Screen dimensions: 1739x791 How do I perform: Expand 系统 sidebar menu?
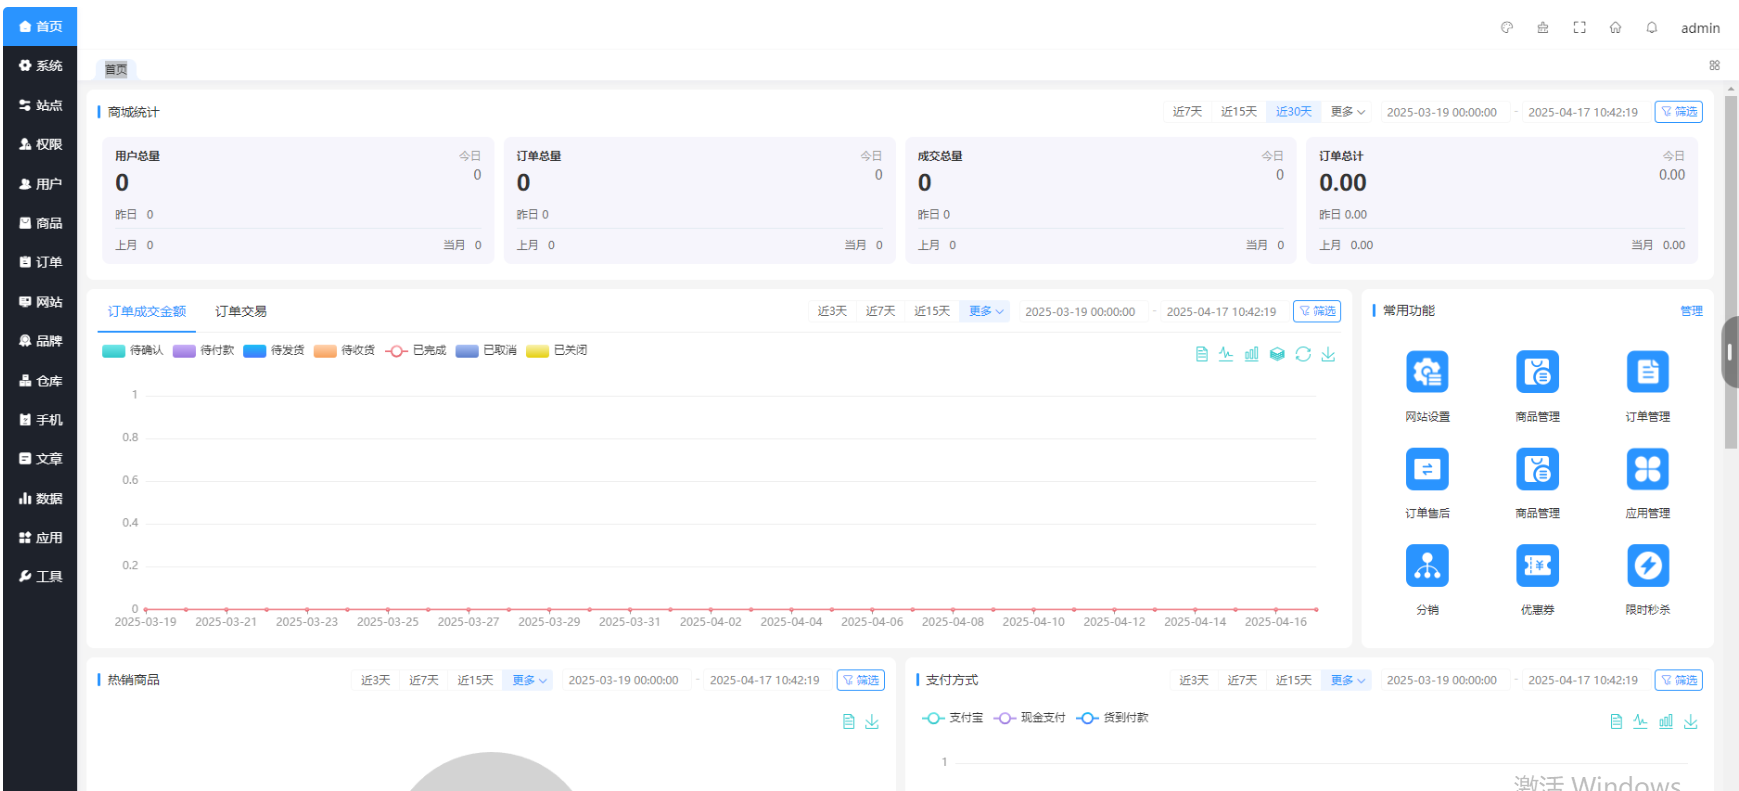tap(40, 66)
